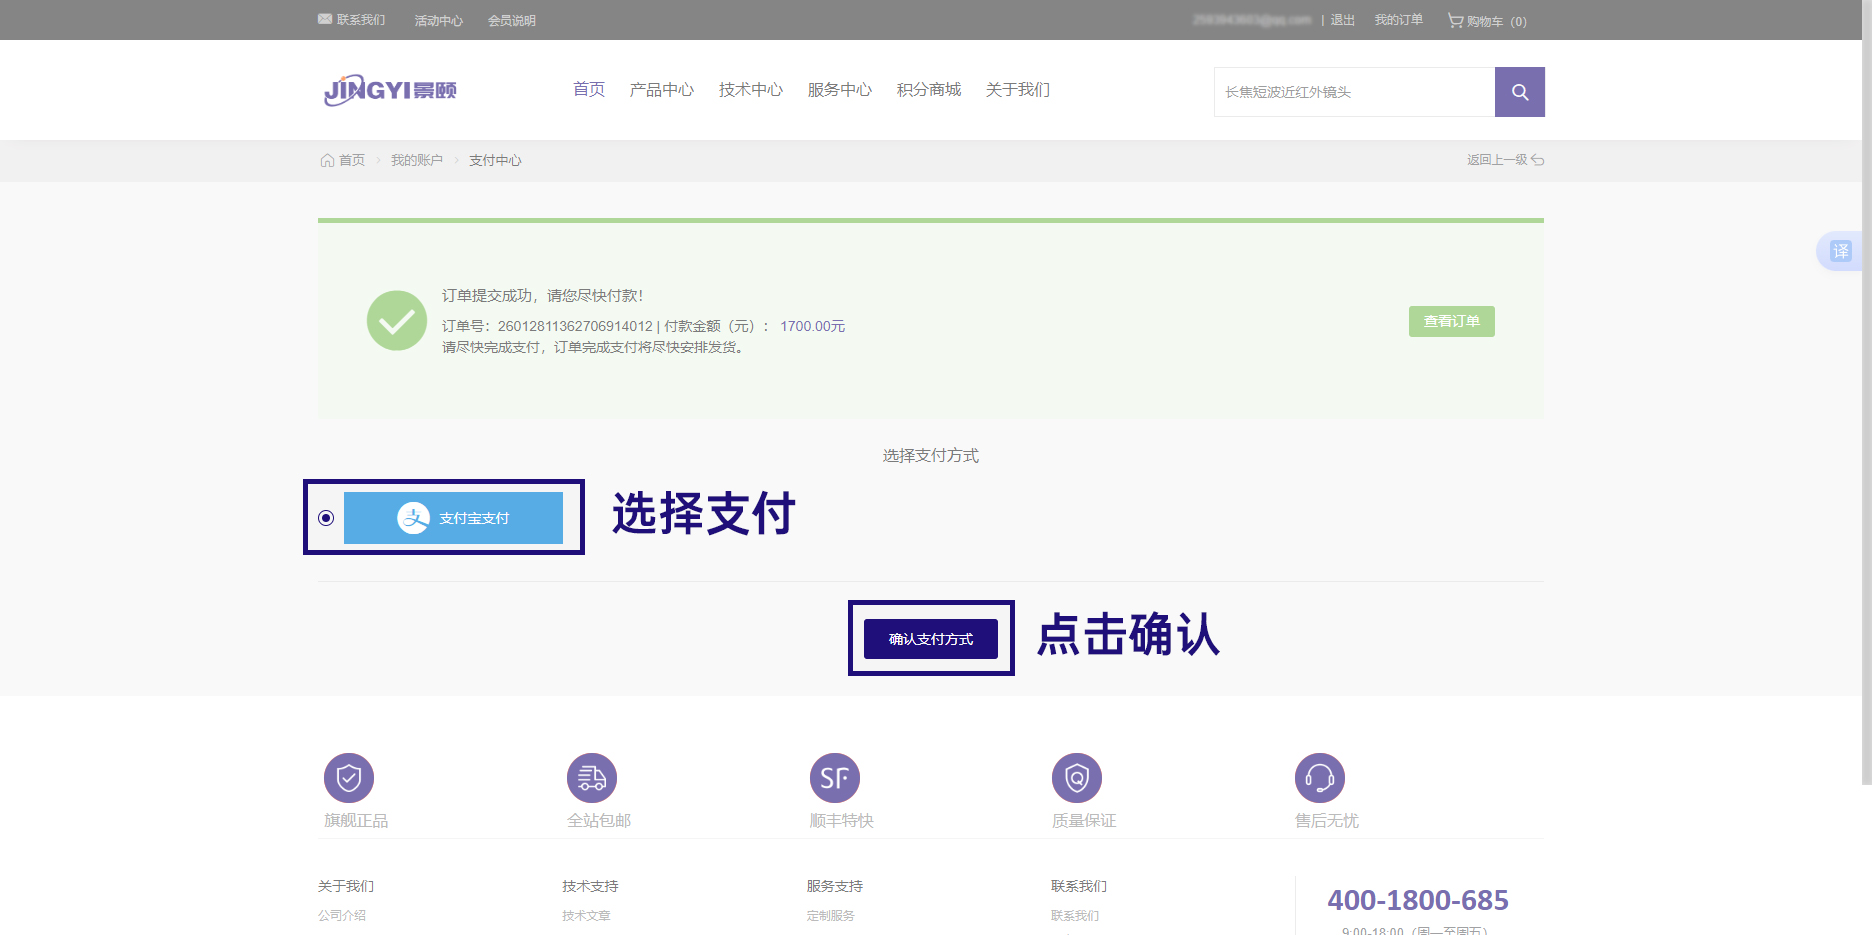Viewport: 1872px width, 935px height.
Task: Click the purple search magnifier icon
Action: click(x=1519, y=92)
